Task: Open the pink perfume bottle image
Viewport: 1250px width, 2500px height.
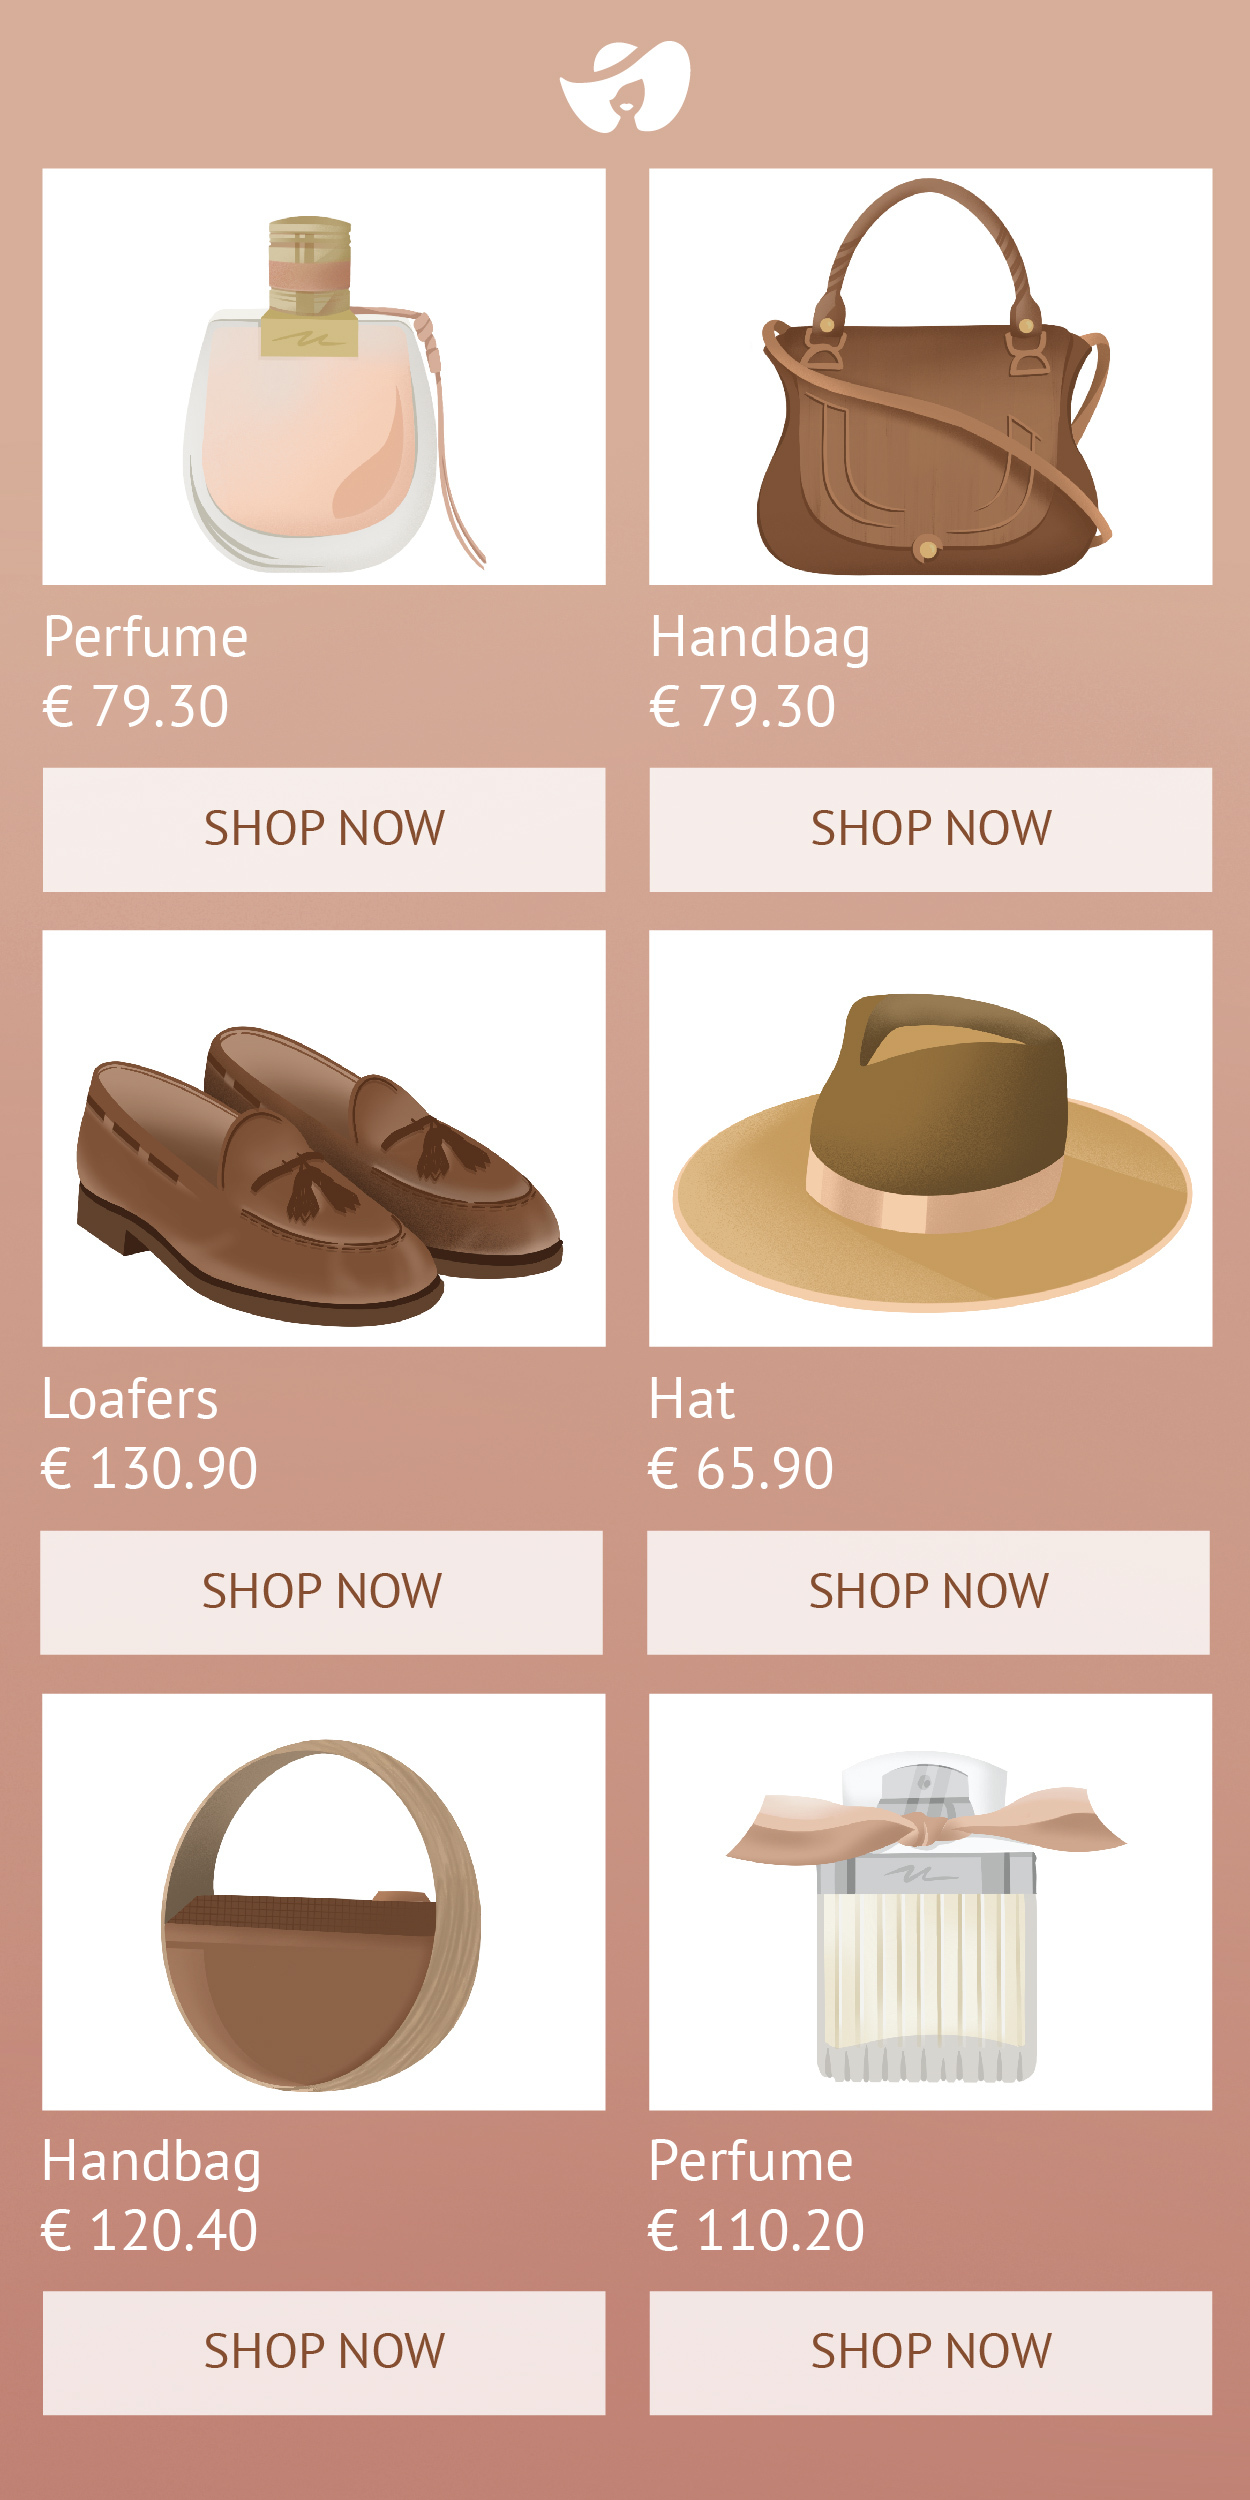Action: (x=324, y=376)
